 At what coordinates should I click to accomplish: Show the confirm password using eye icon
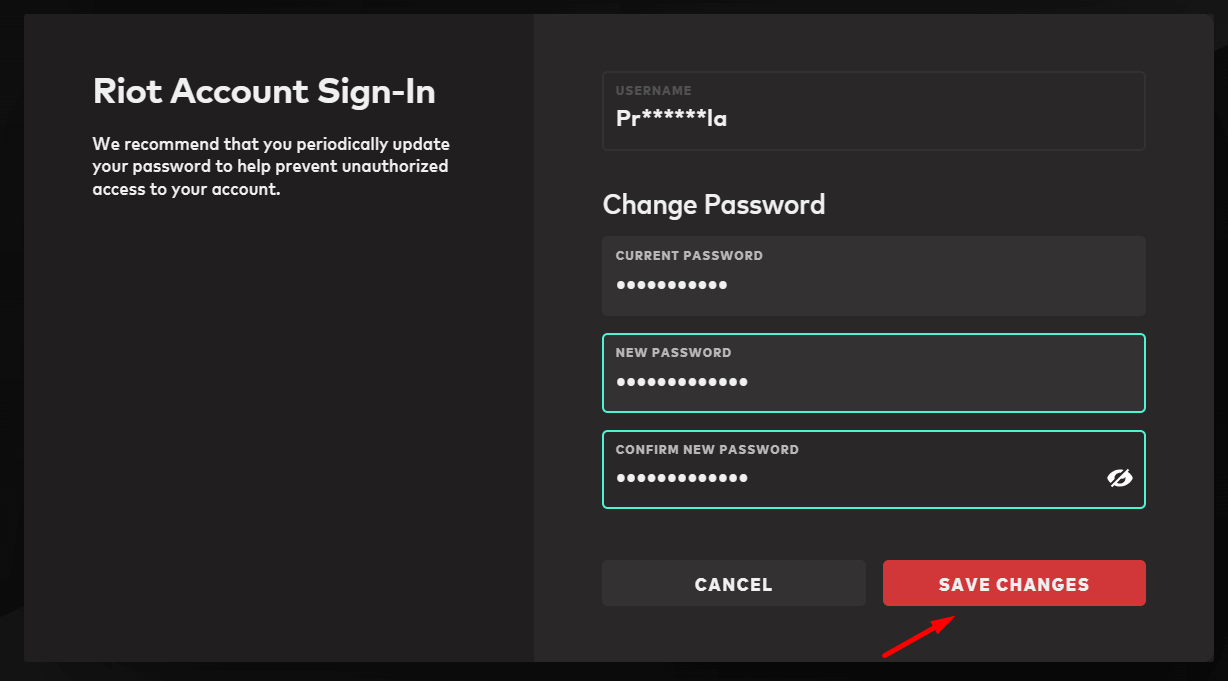coord(1119,478)
